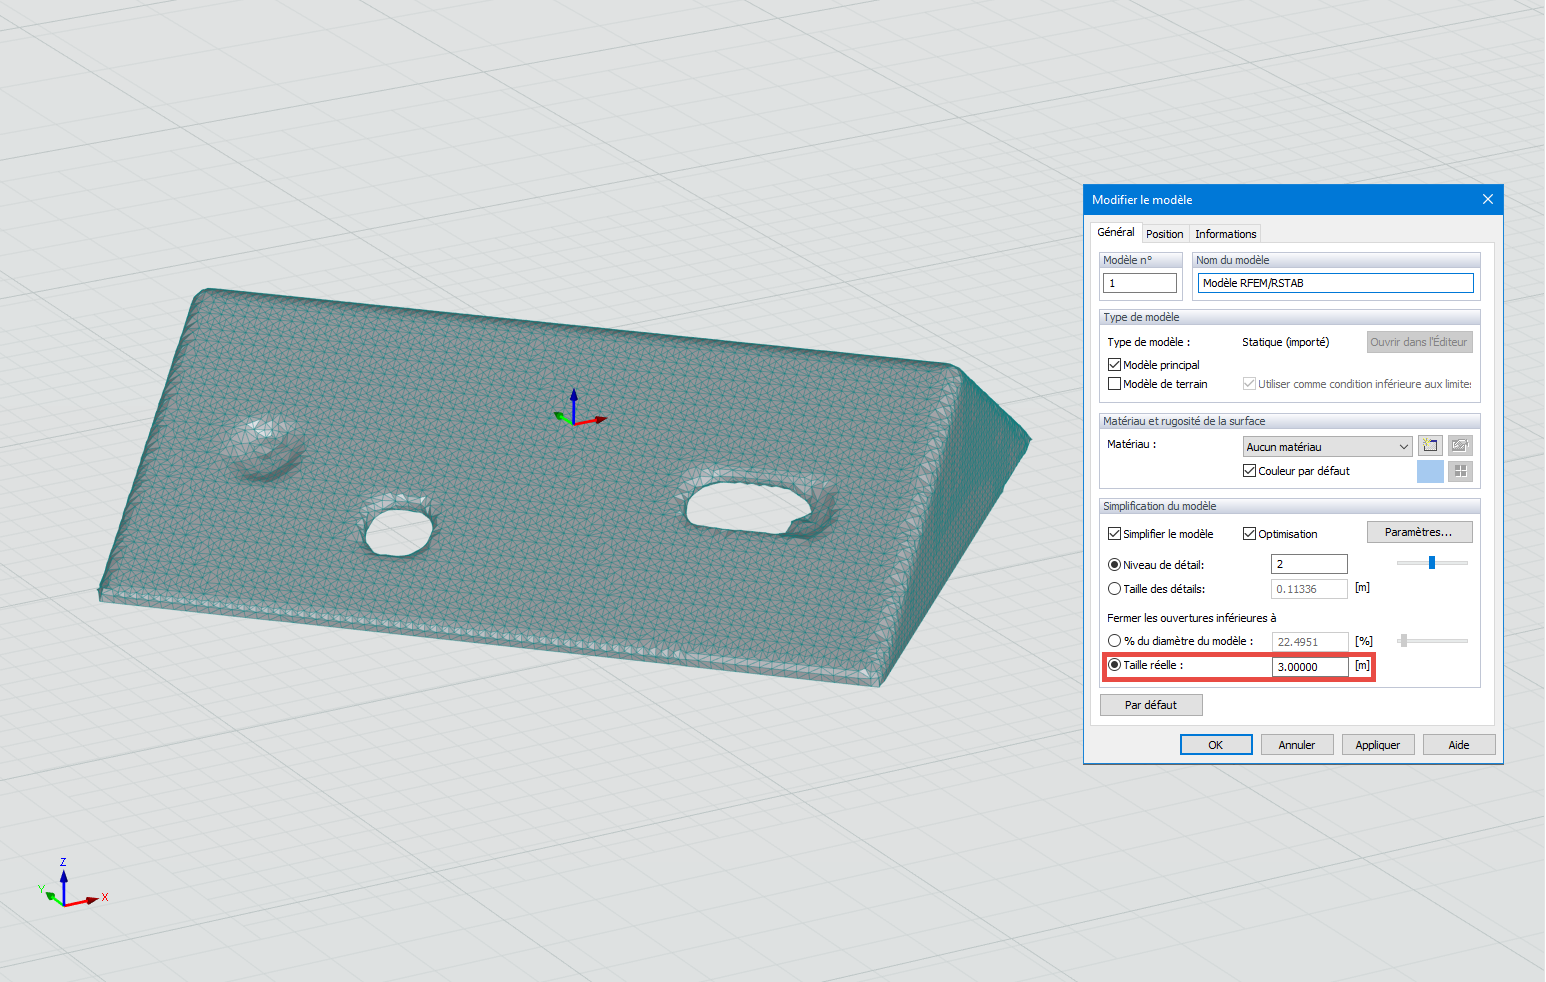Switch to the Informations tab
The width and height of the screenshot is (1546, 982).
[x=1225, y=234]
